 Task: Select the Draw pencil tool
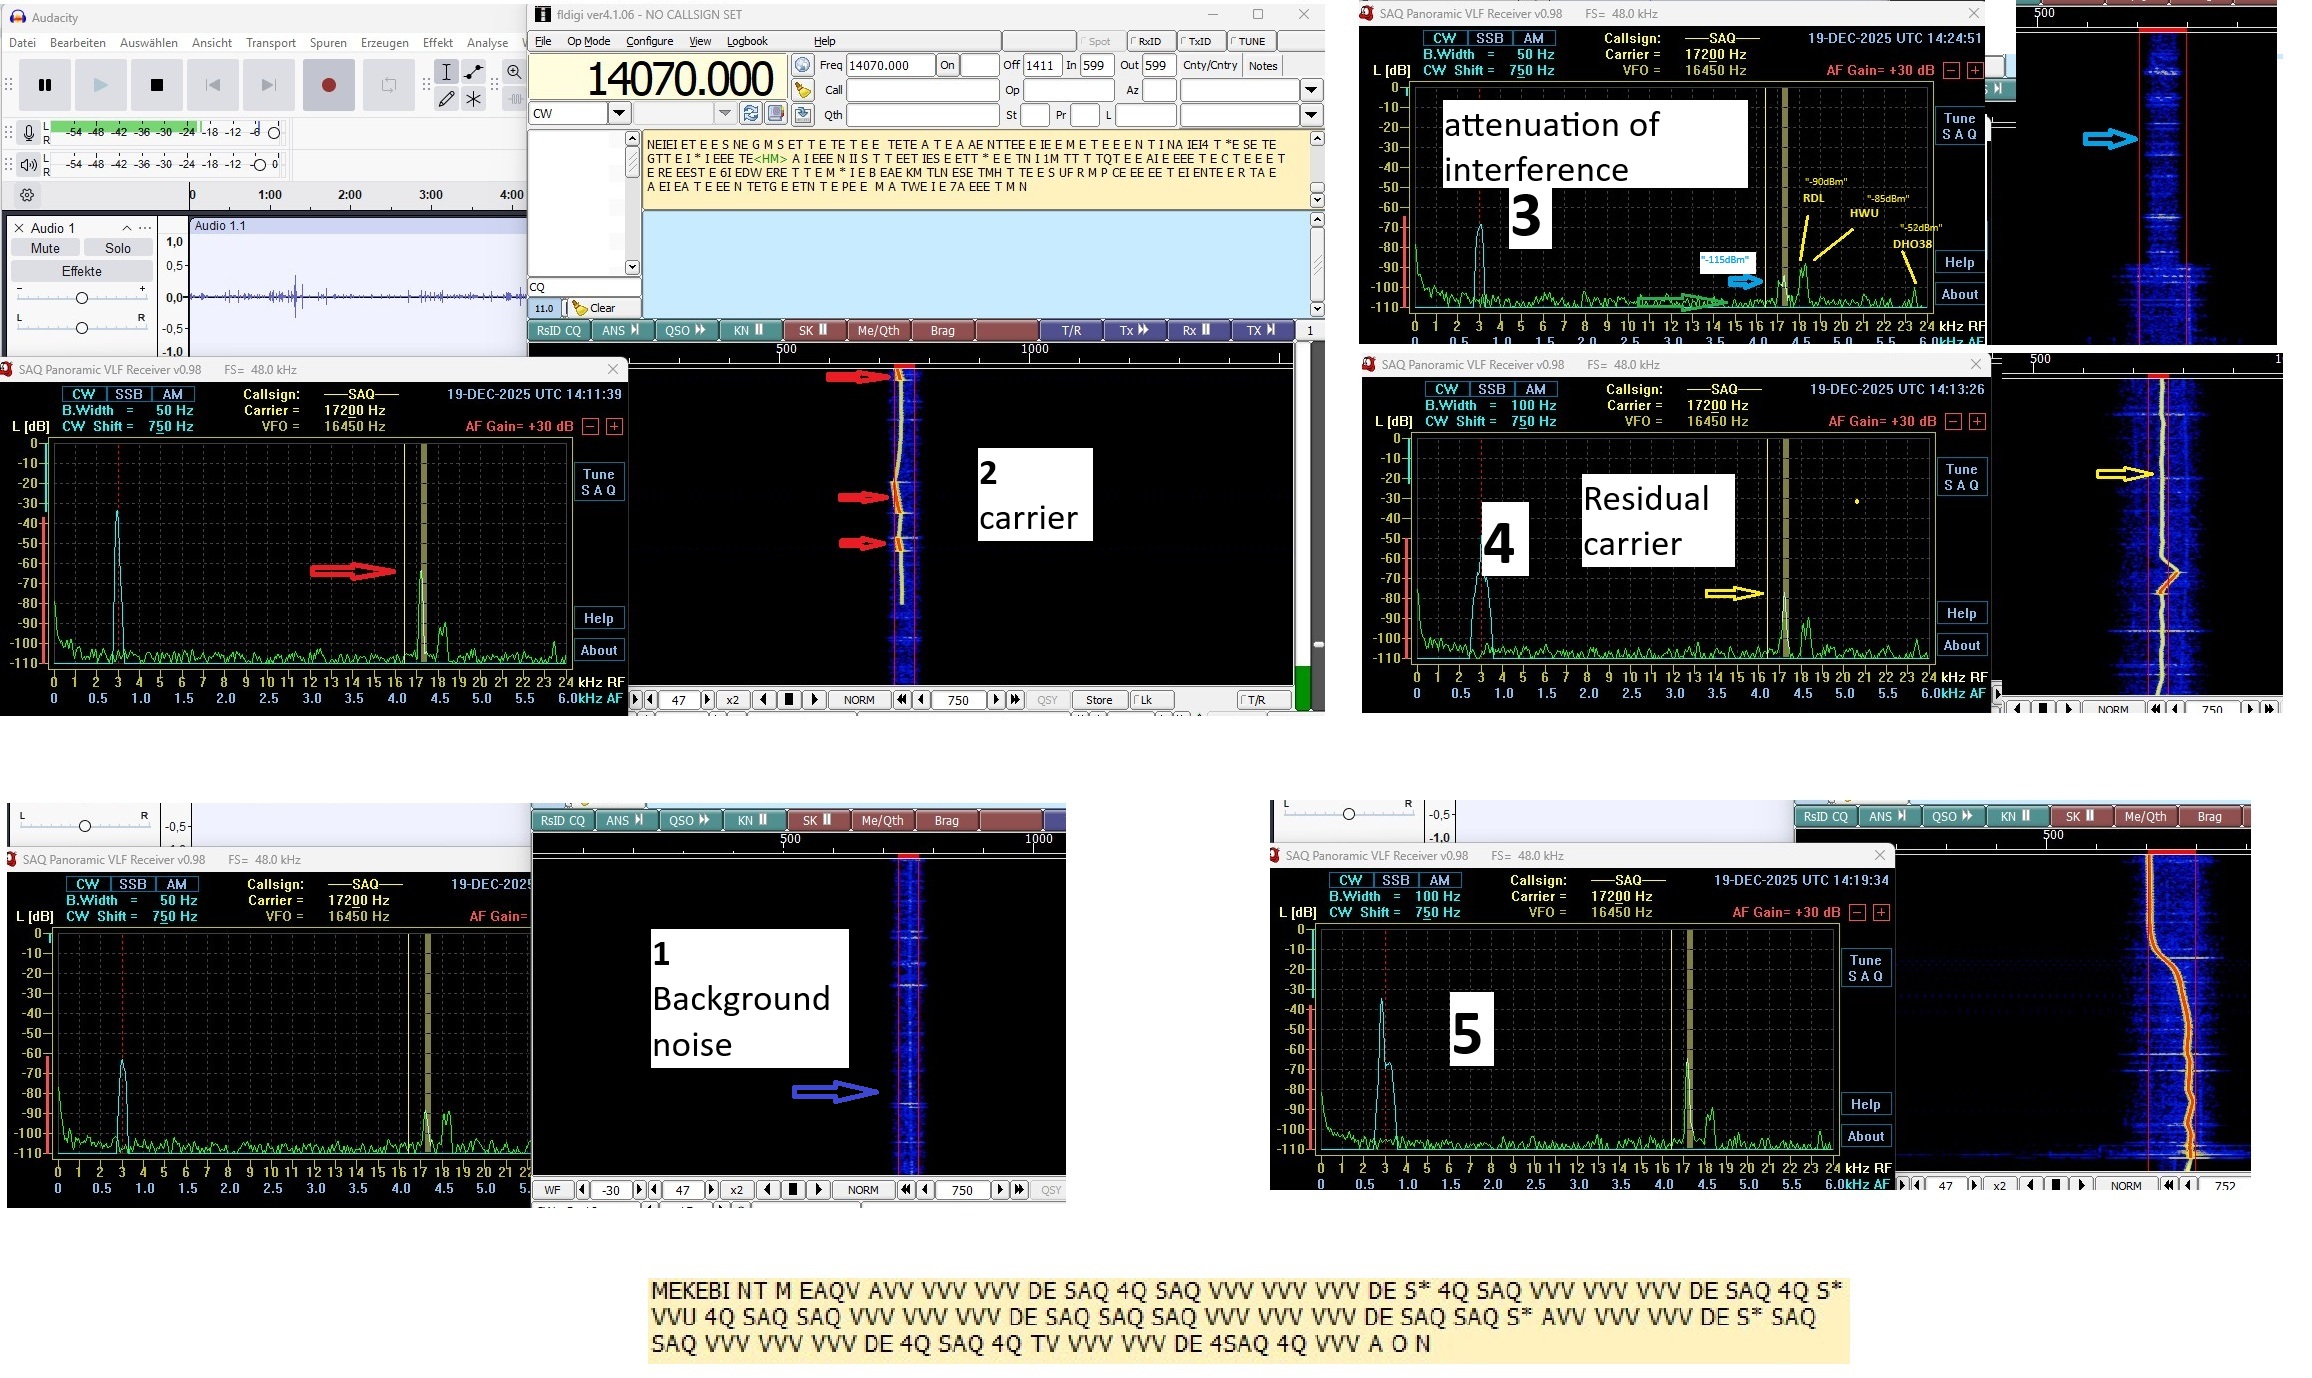[447, 98]
